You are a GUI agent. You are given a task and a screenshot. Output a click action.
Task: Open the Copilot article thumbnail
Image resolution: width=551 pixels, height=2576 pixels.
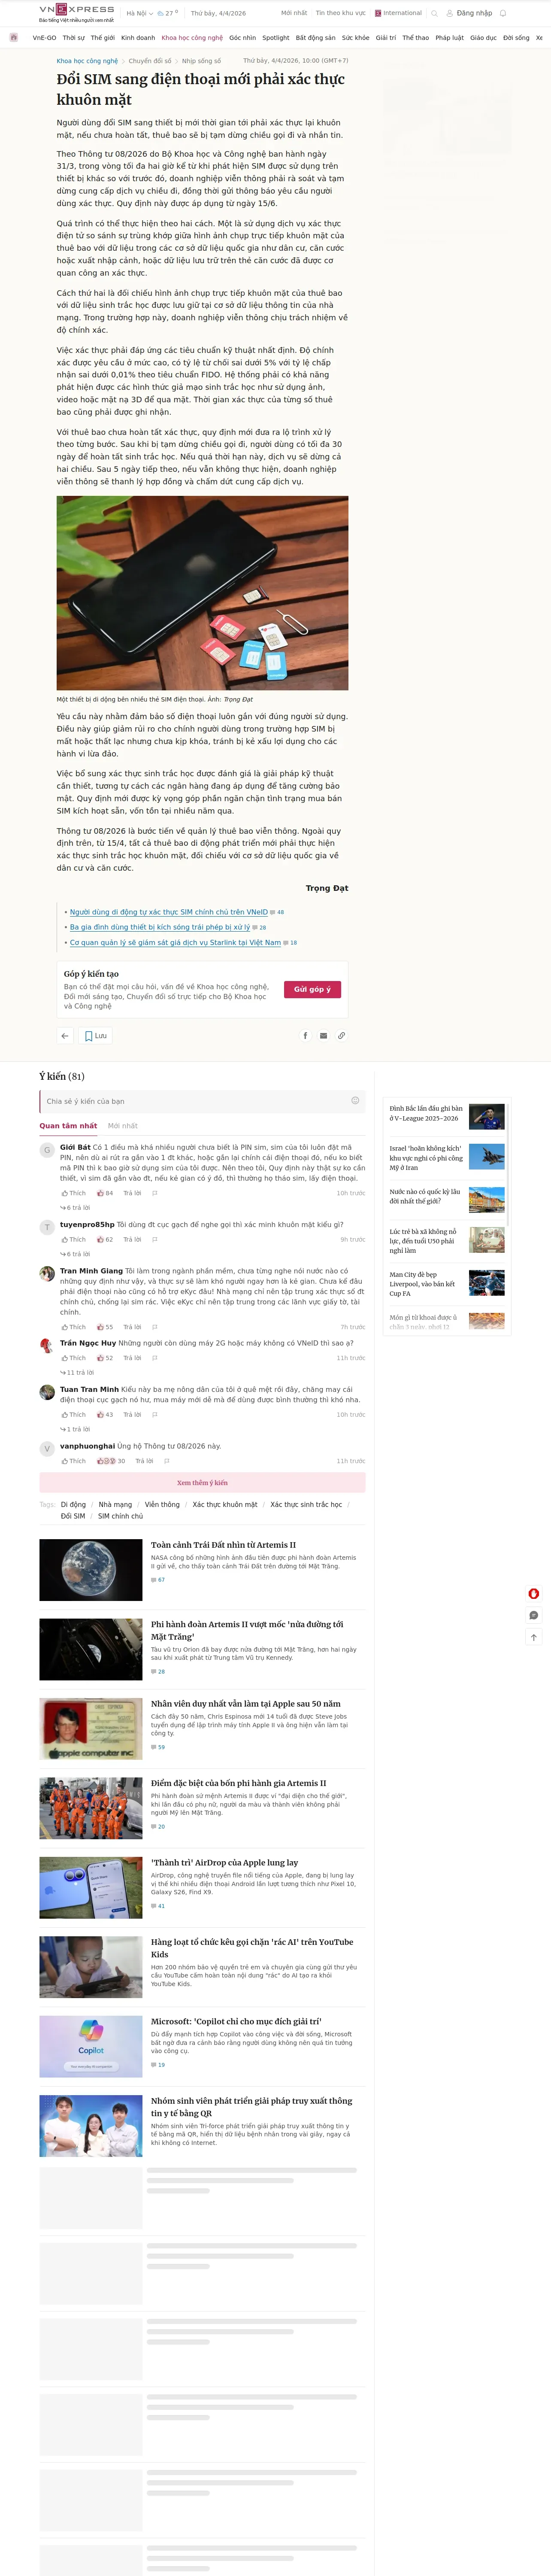coord(91,2047)
